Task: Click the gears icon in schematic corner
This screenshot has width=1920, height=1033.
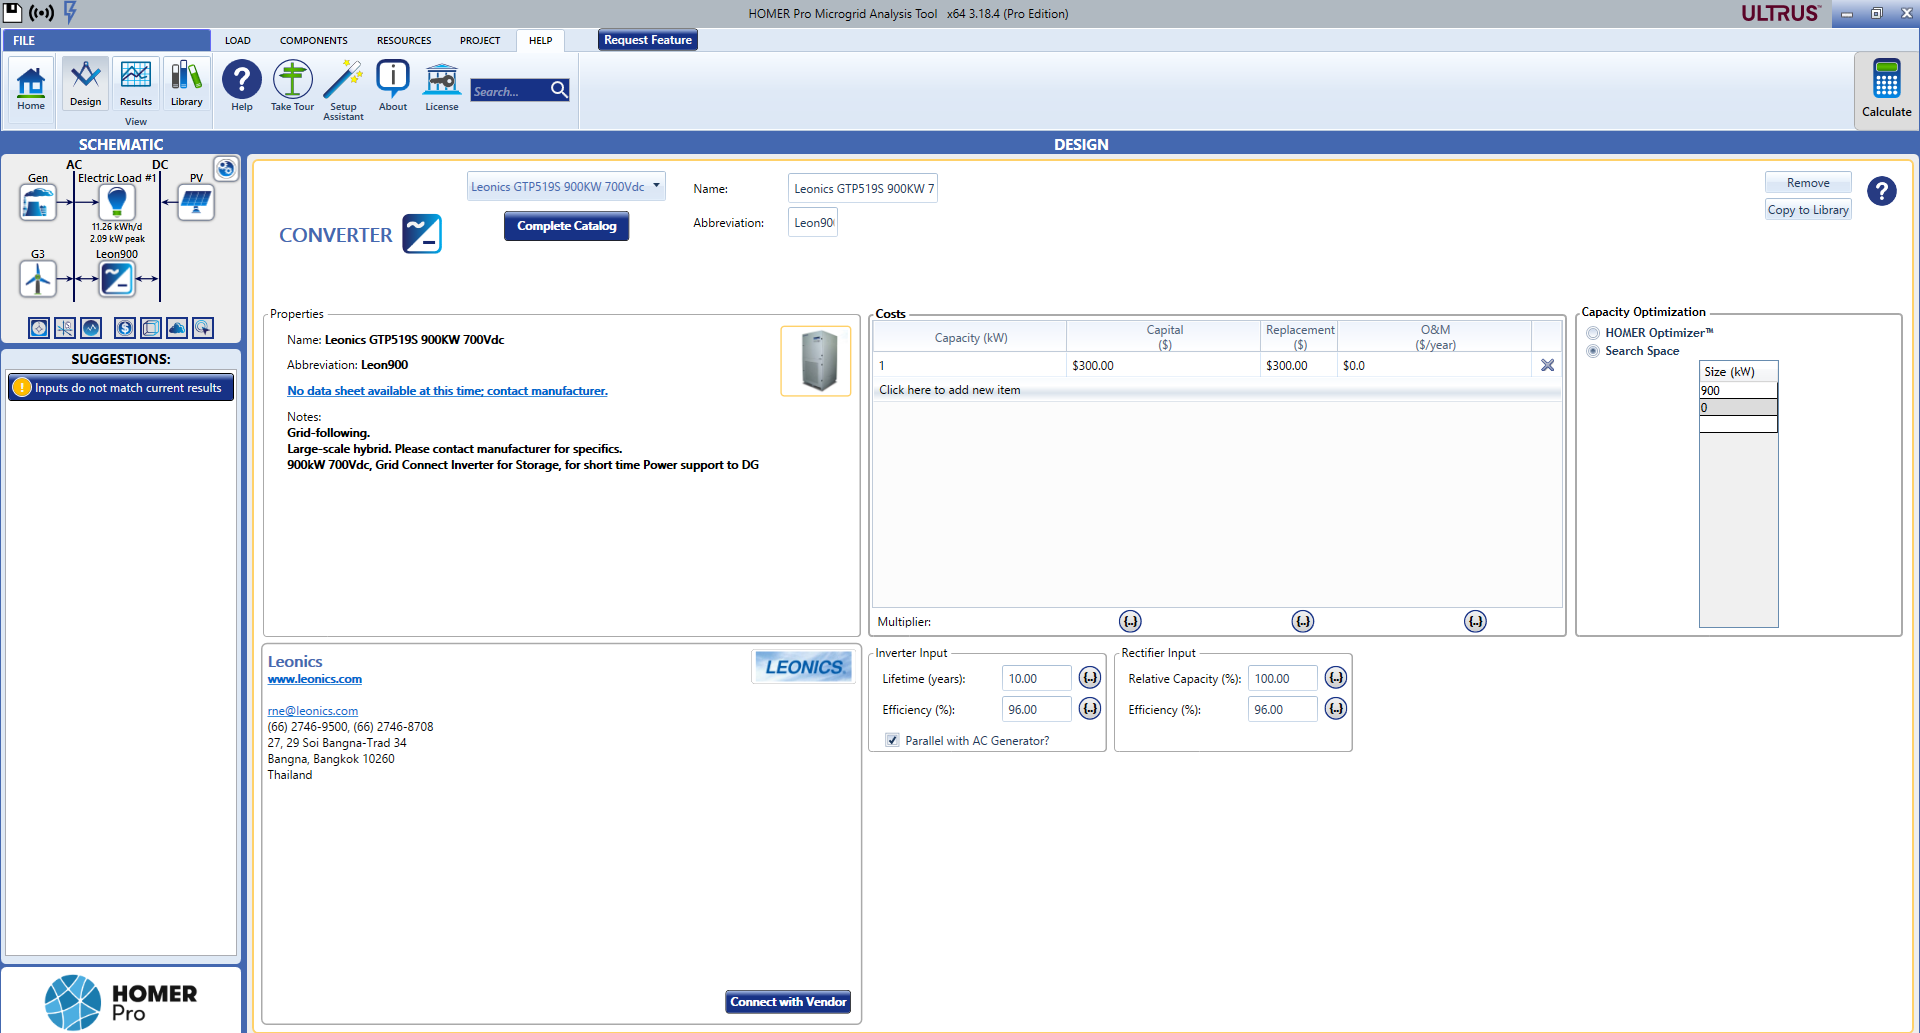Action: [x=227, y=169]
